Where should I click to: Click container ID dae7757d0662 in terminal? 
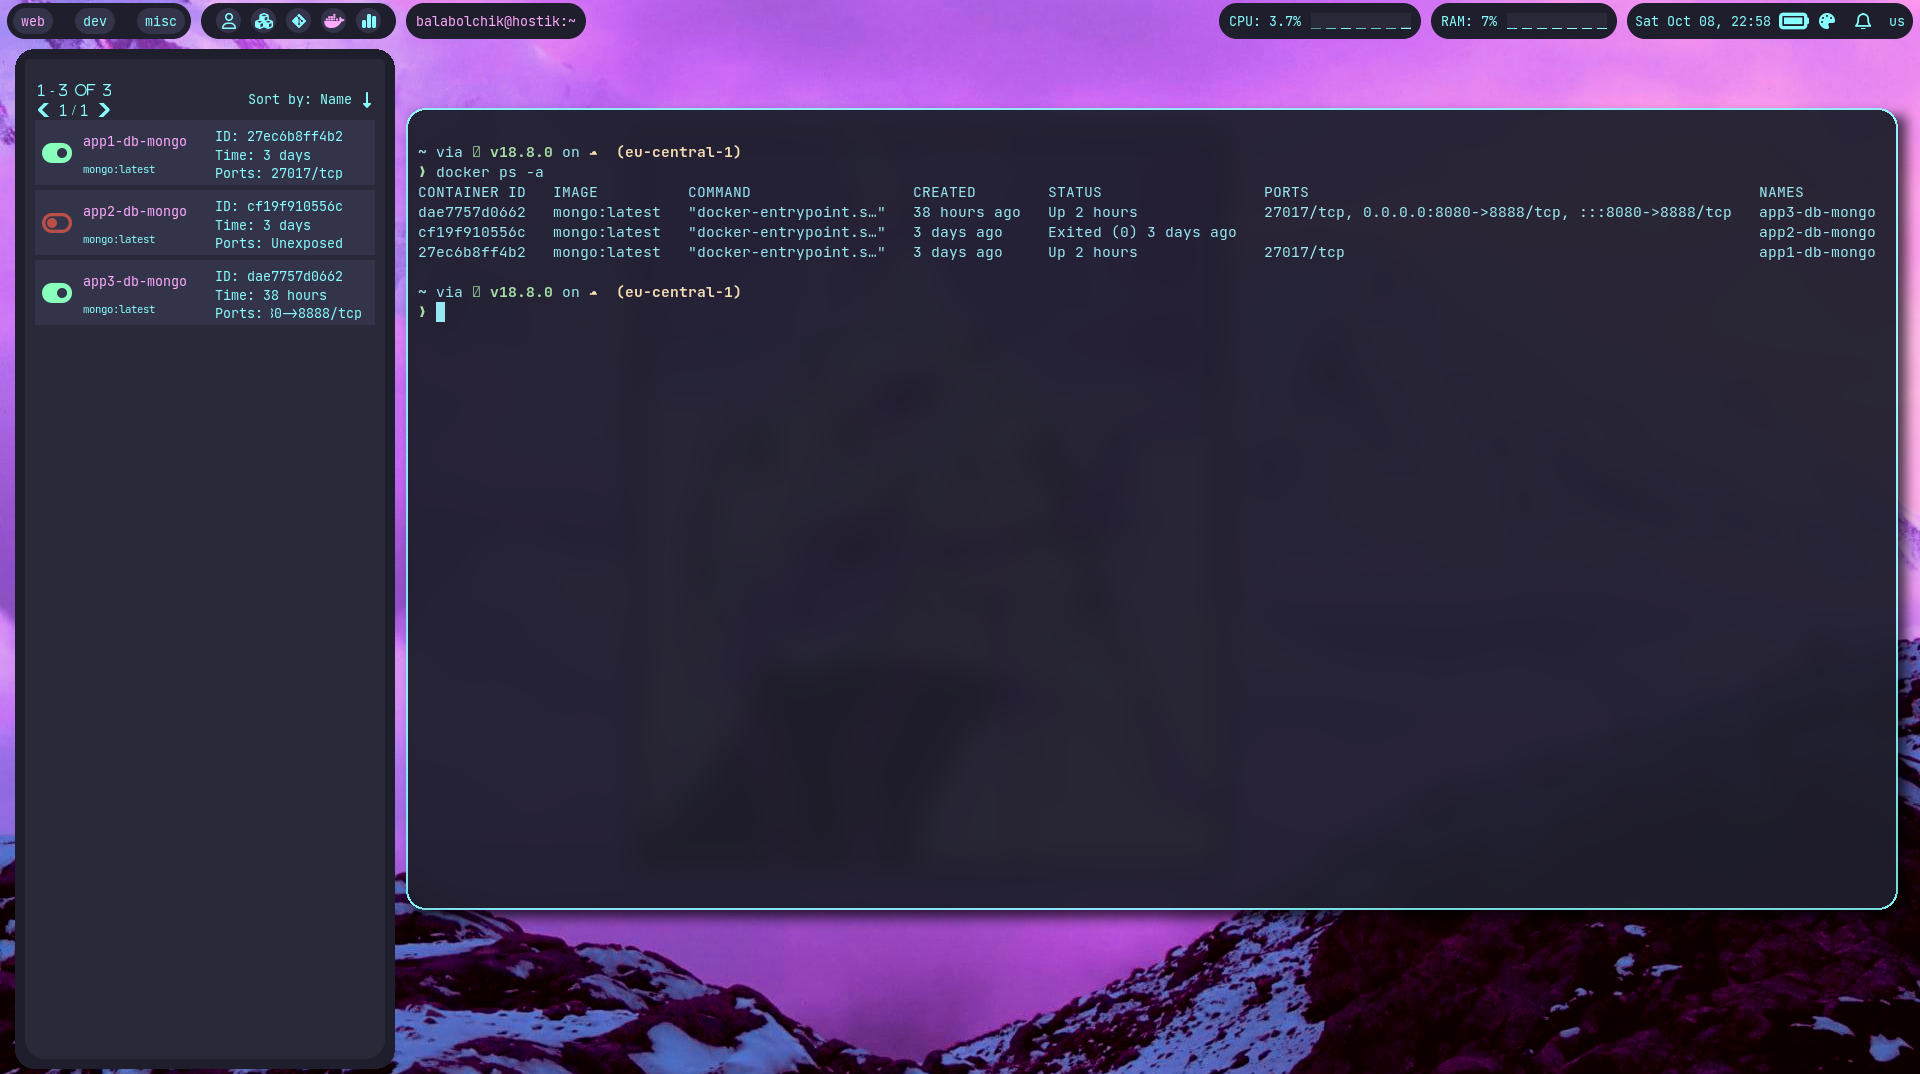click(472, 212)
